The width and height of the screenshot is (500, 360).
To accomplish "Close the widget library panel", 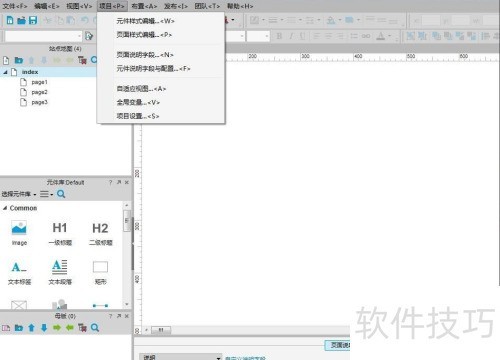I will point(127,182).
